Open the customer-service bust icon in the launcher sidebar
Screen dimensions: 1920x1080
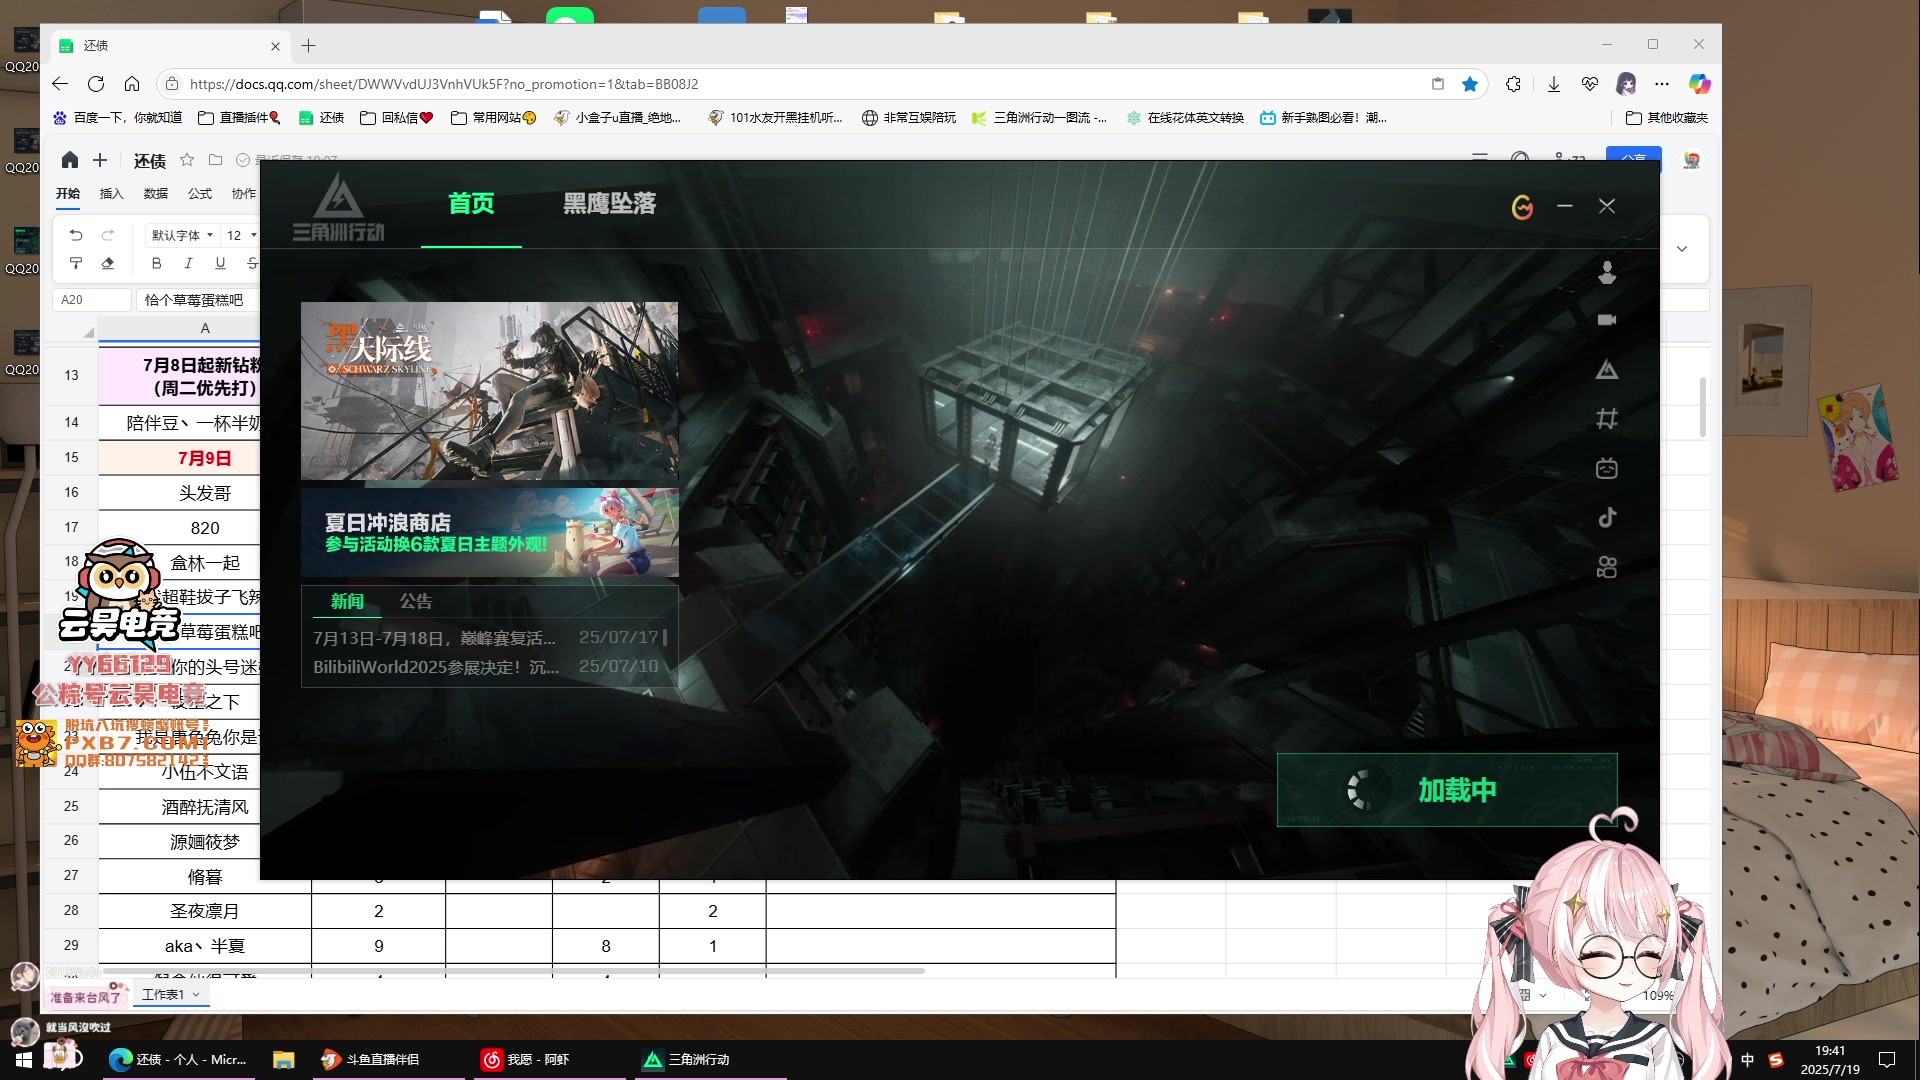point(1607,272)
